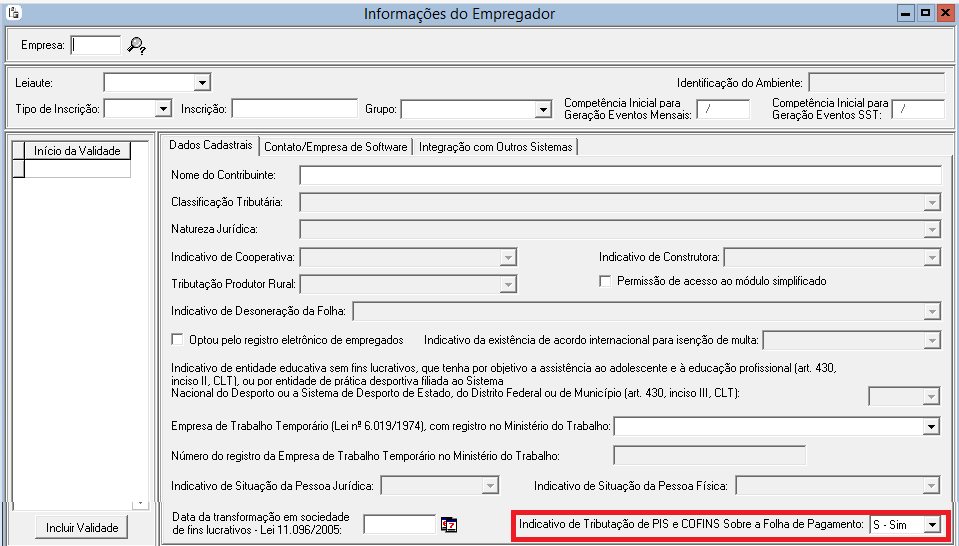Screen dimensions: 959x546
Task: Click the data da transformação date field
Action: [398, 524]
